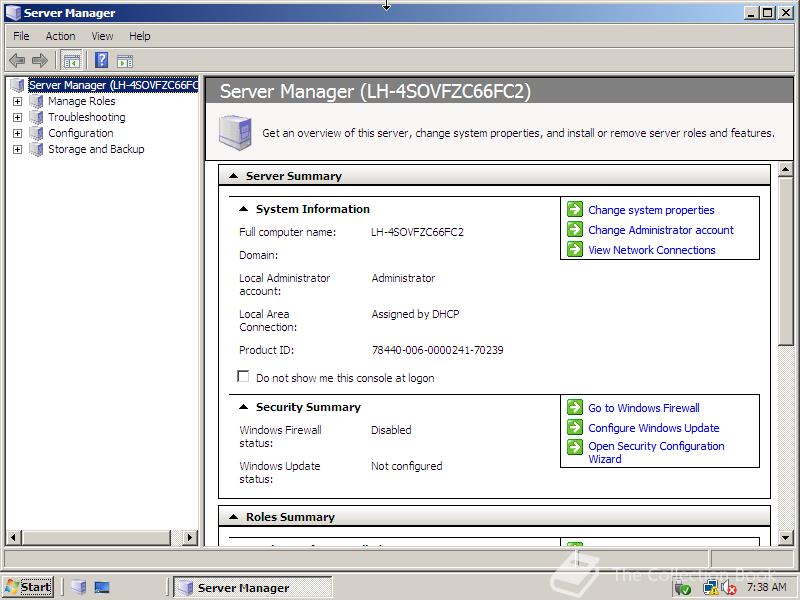800x600 pixels.
Task: Click the Storage and Backup node icon
Action: [36, 149]
